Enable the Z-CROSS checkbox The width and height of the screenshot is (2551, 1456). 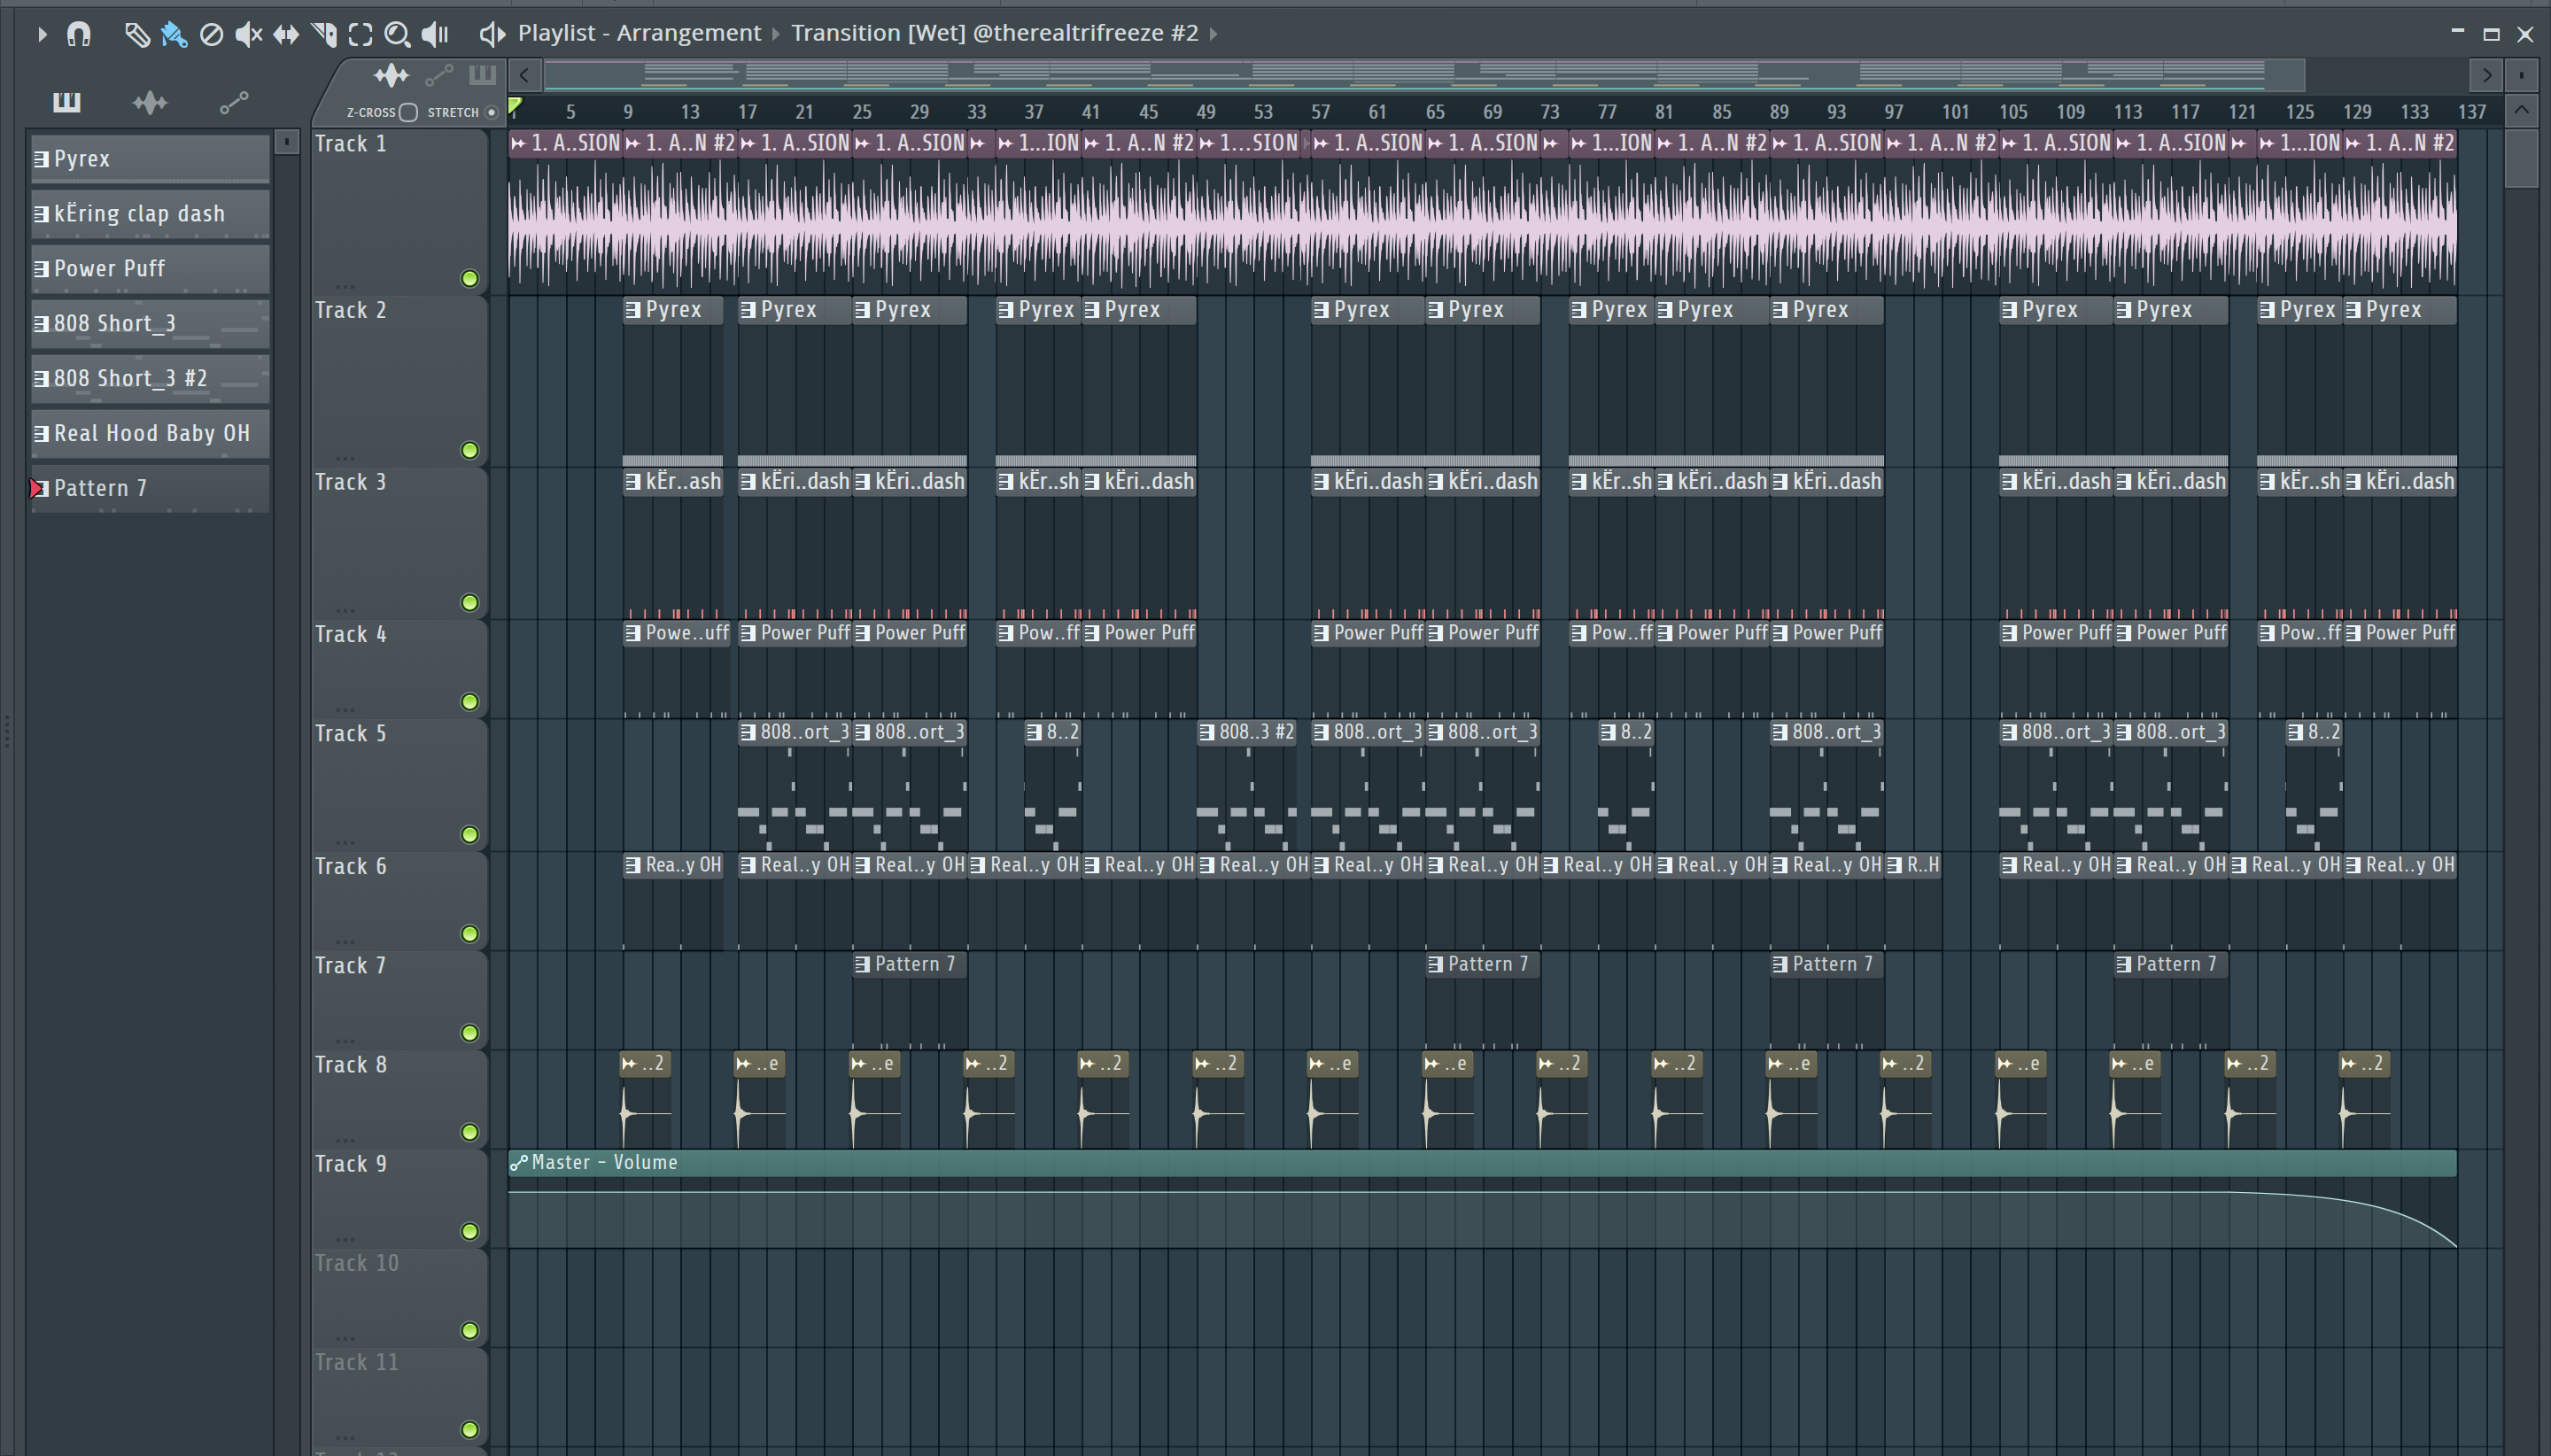408,112
